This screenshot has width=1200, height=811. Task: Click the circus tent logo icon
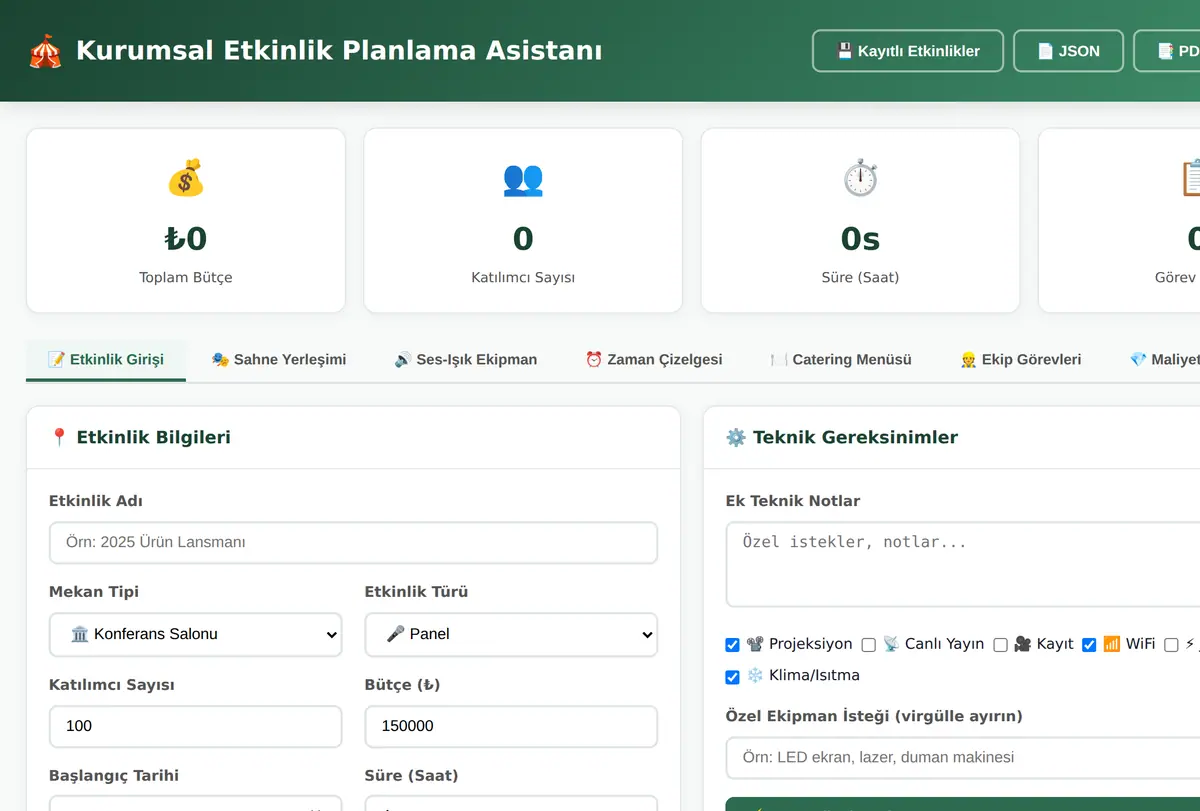(46, 51)
